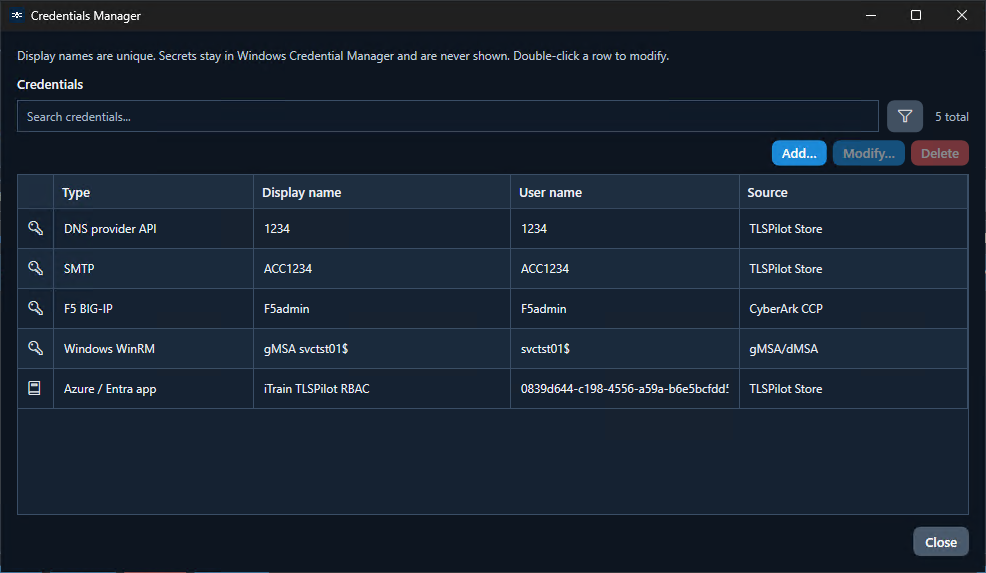Click the red Delete button

coord(939,153)
